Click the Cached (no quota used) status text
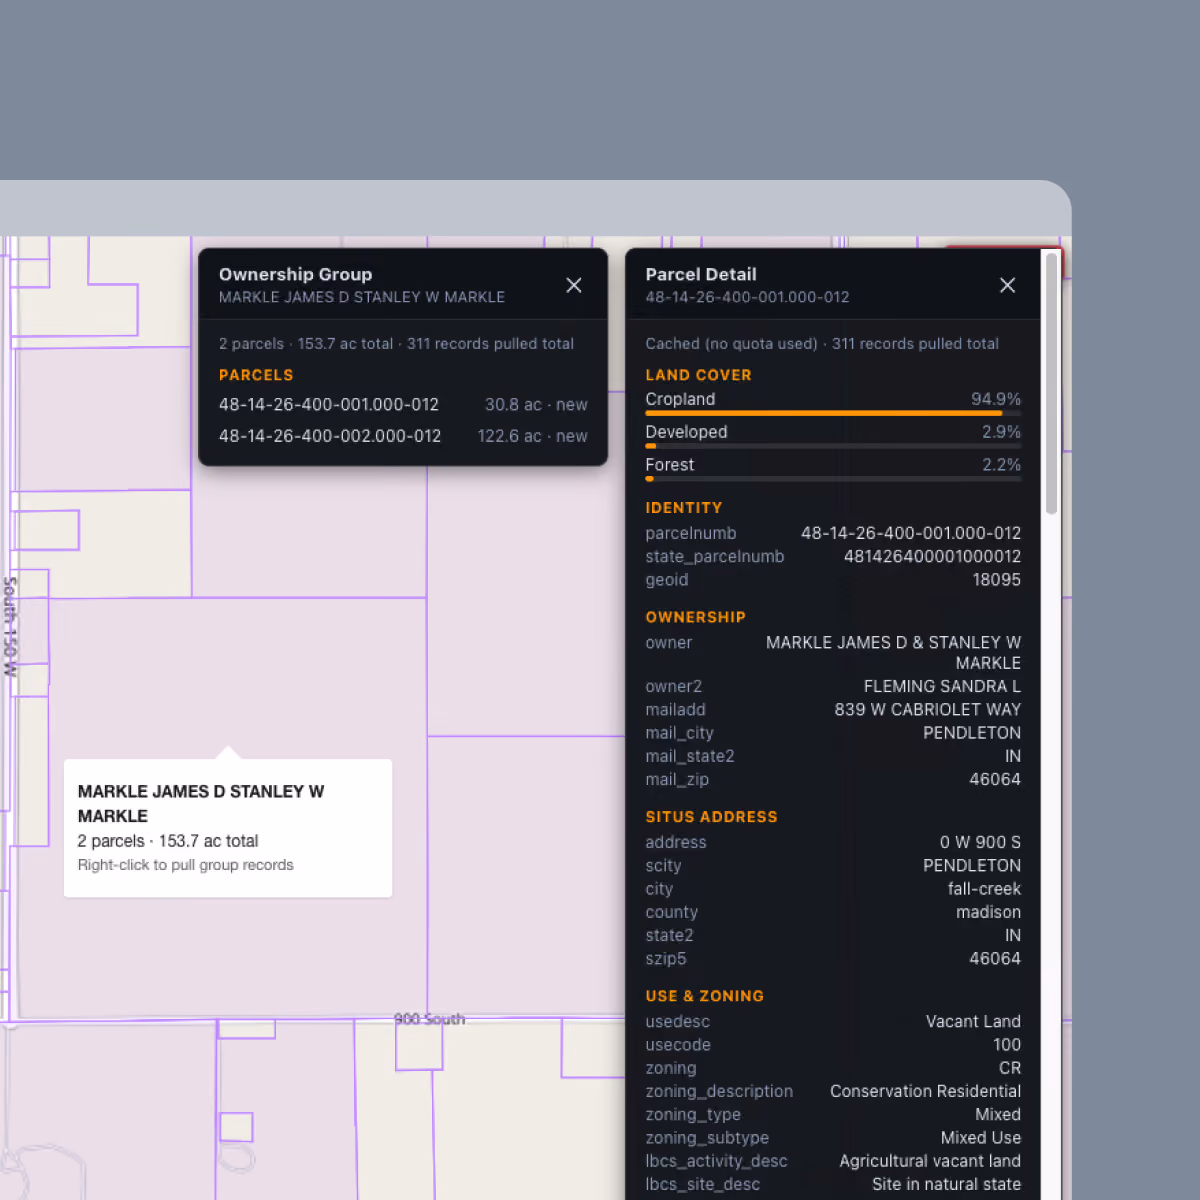Viewport: 1200px width, 1200px height. click(731, 343)
